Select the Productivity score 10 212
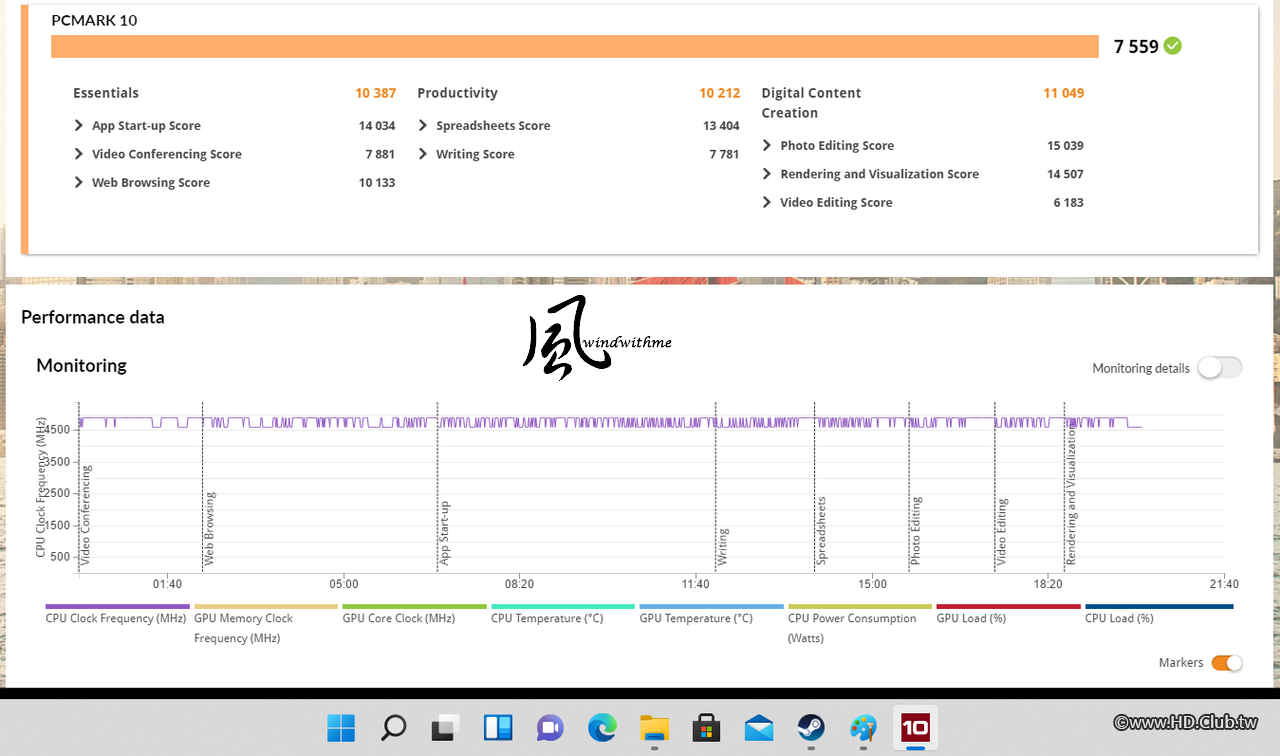Viewport: 1280px width, 756px height. [x=720, y=93]
